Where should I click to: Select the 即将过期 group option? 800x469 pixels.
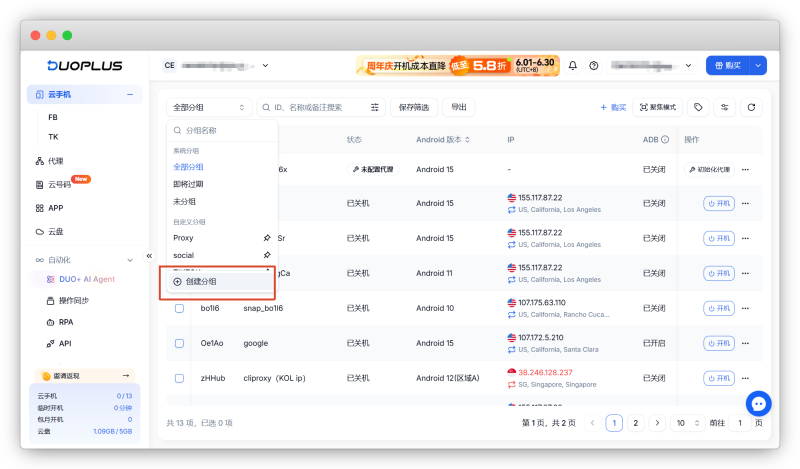188,184
